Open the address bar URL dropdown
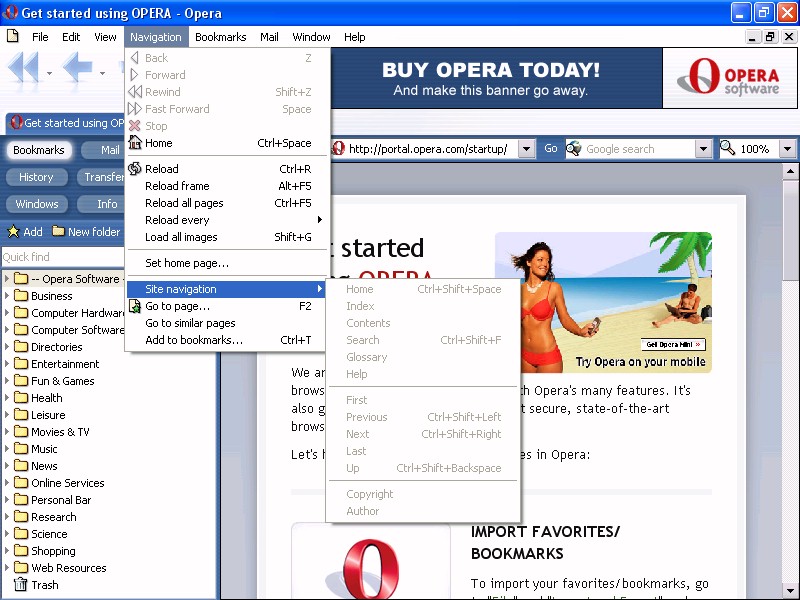The height and width of the screenshot is (600, 800). tap(527, 149)
